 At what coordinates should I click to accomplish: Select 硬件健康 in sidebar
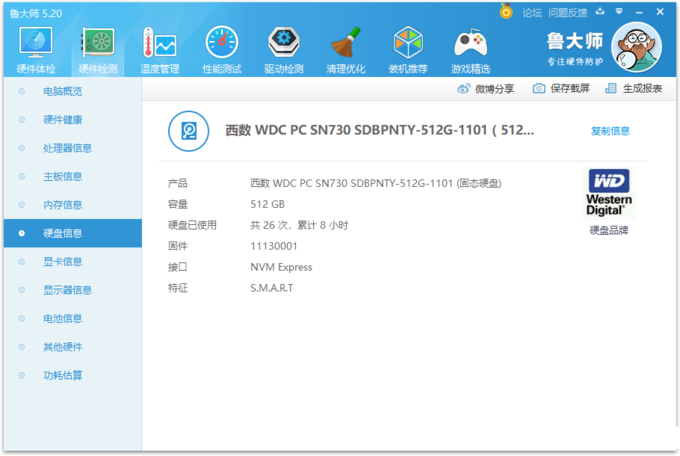73,120
